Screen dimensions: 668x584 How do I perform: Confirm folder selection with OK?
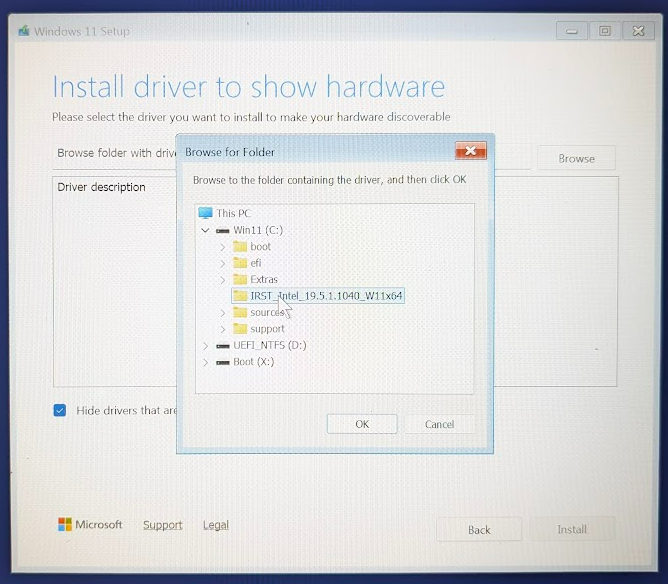coord(362,424)
